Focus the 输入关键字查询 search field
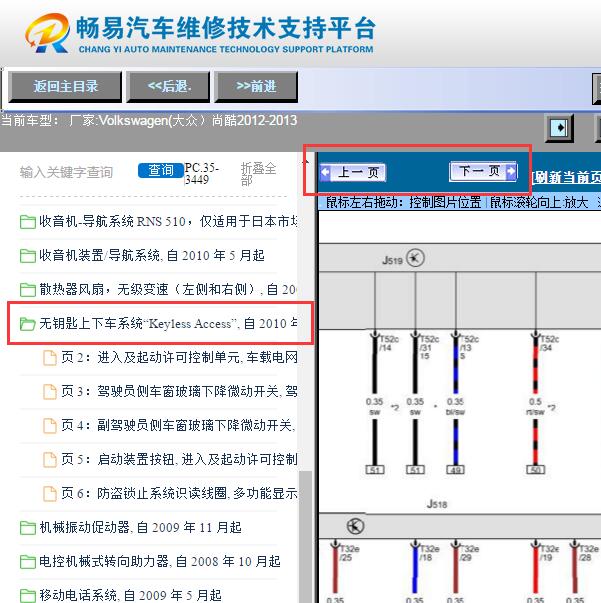 pos(67,172)
